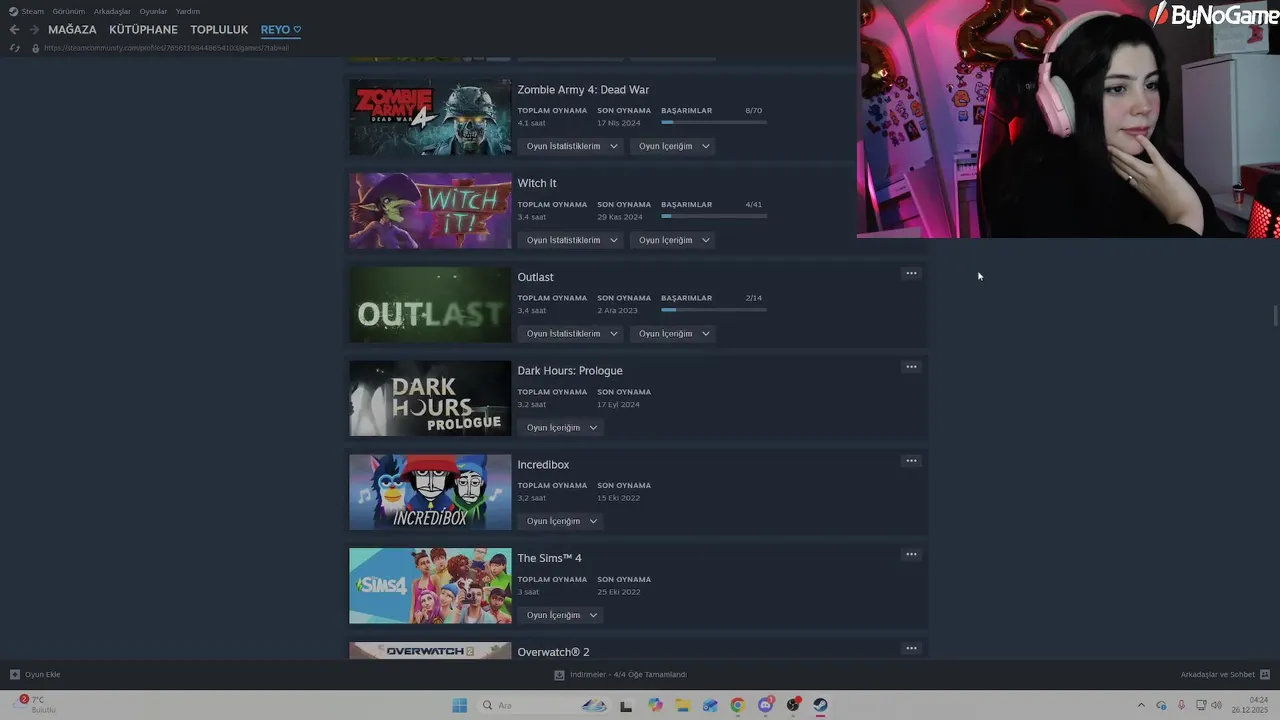Viewport: 1280px width, 720px height.
Task: Click the Steam logo icon in the menu bar
Action: coord(13,11)
